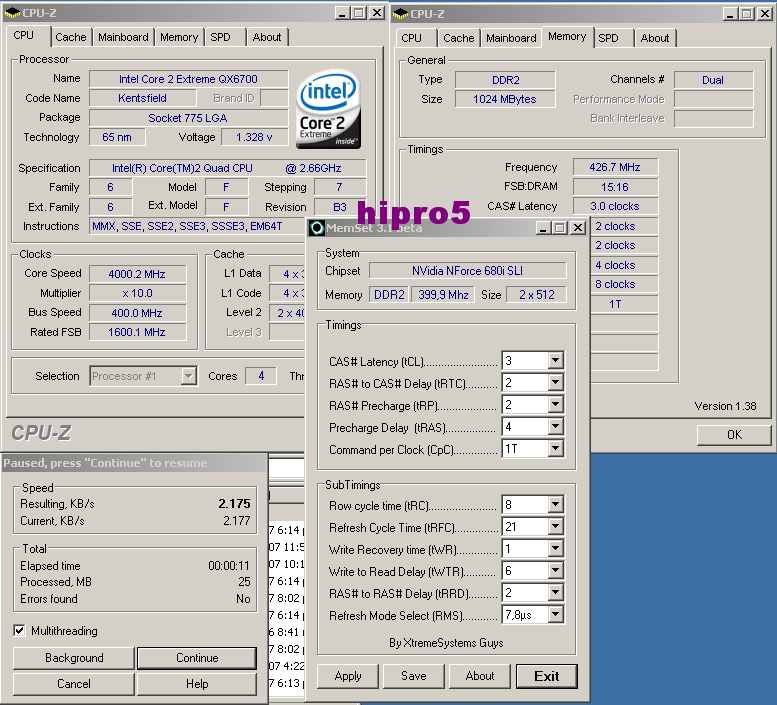Click the About button in MemSet
The height and width of the screenshot is (705, 777).
[x=480, y=676]
